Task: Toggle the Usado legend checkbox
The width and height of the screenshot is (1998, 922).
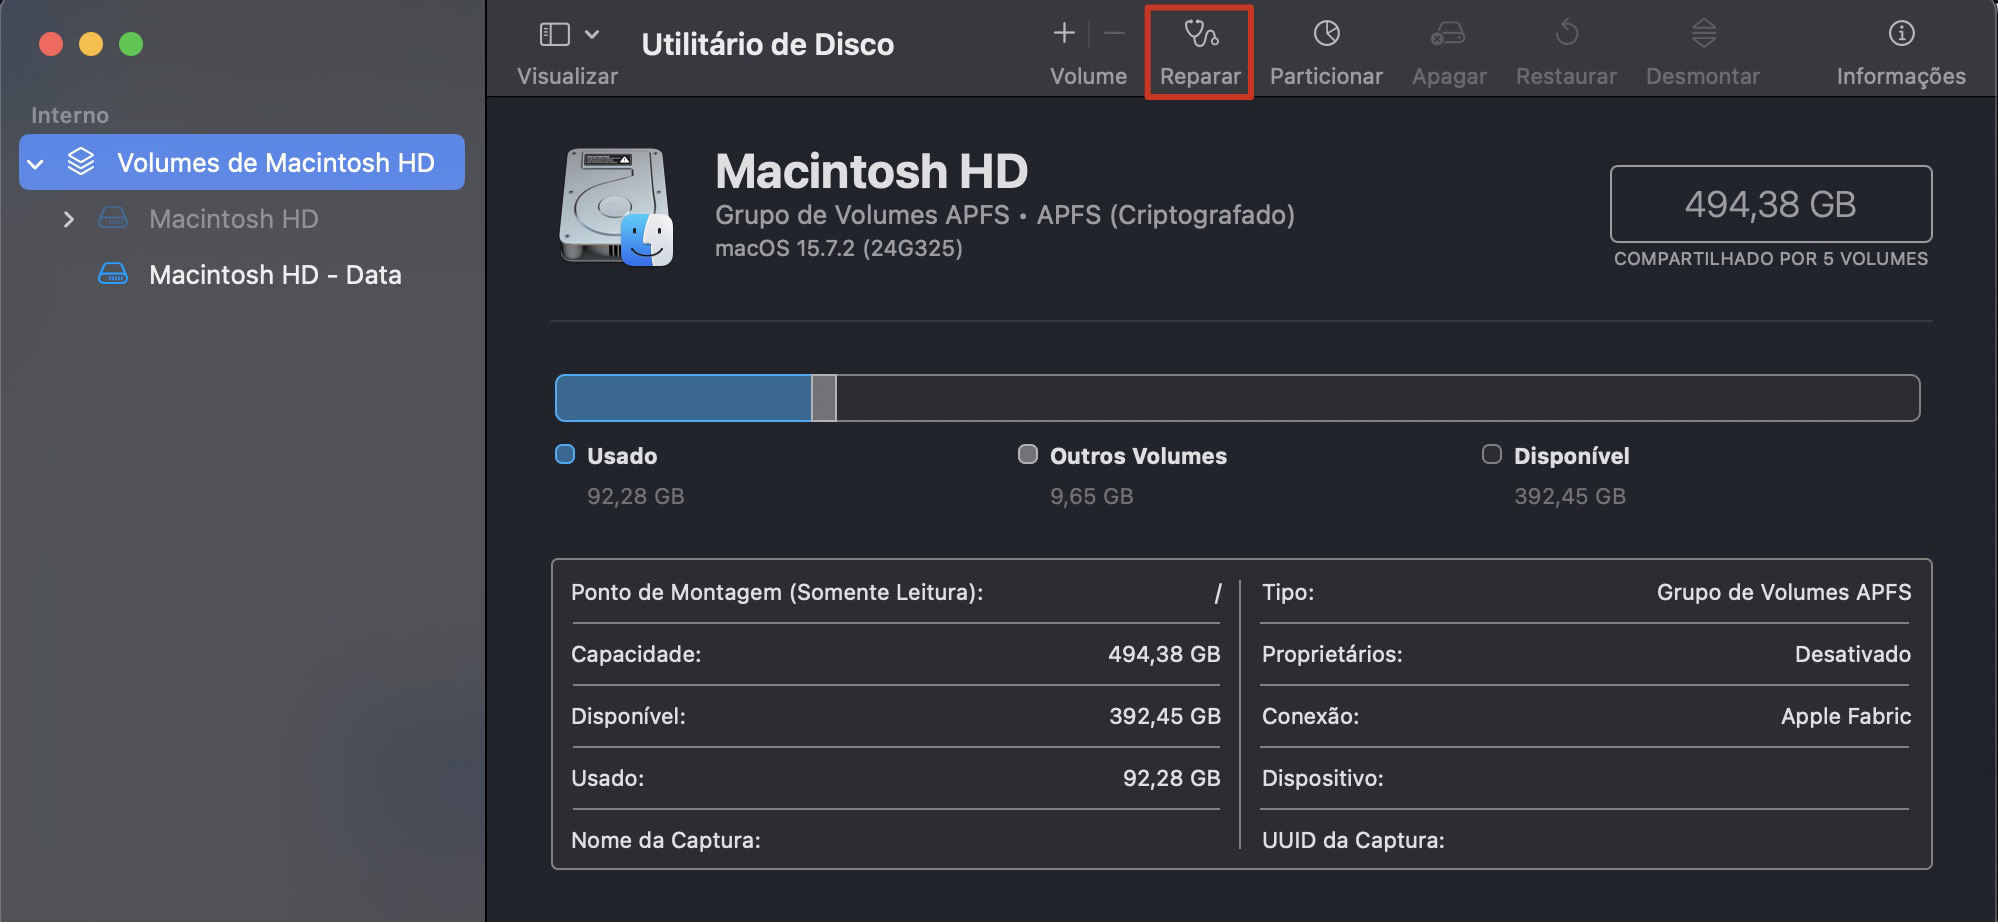Action: (565, 455)
